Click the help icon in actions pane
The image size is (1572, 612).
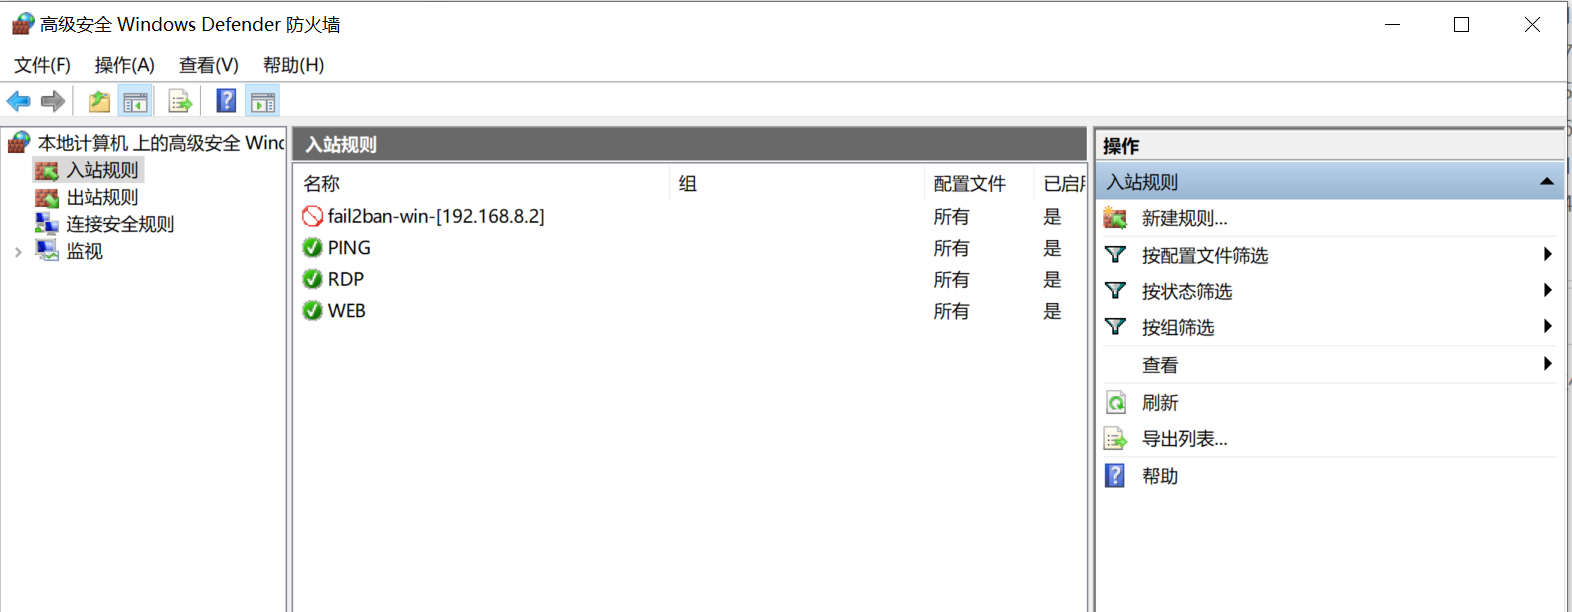pos(1115,476)
